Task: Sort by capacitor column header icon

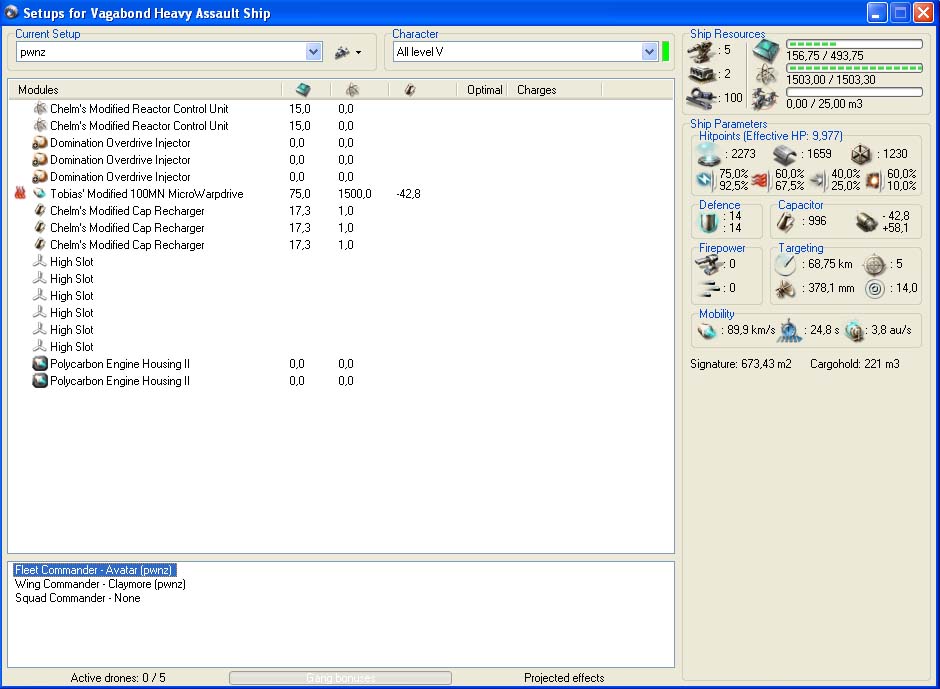Action: [410, 90]
